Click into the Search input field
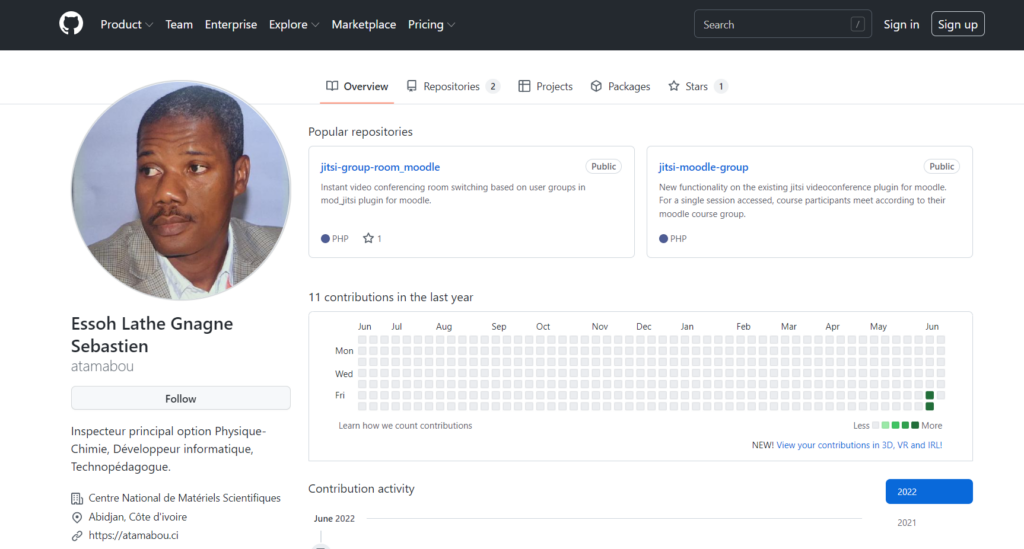This screenshot has height=549, width=1024. pos(770,25)
